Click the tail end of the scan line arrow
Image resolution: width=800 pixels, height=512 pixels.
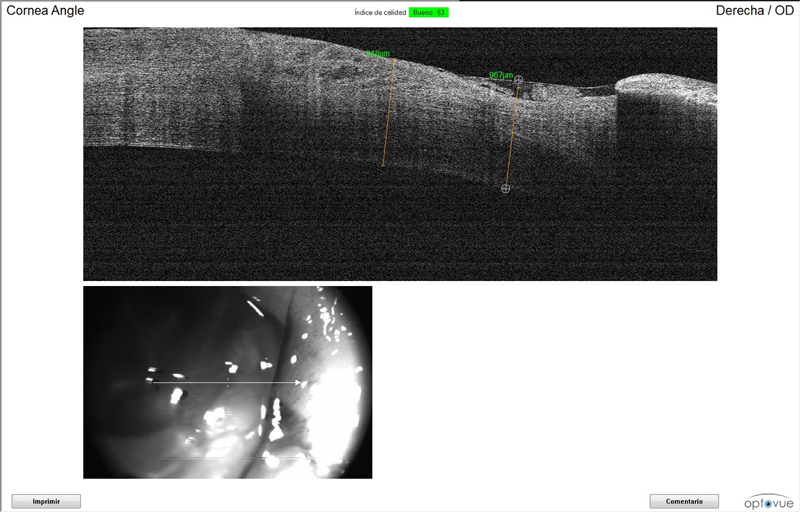pyautogui.click(x=153, y=382)
